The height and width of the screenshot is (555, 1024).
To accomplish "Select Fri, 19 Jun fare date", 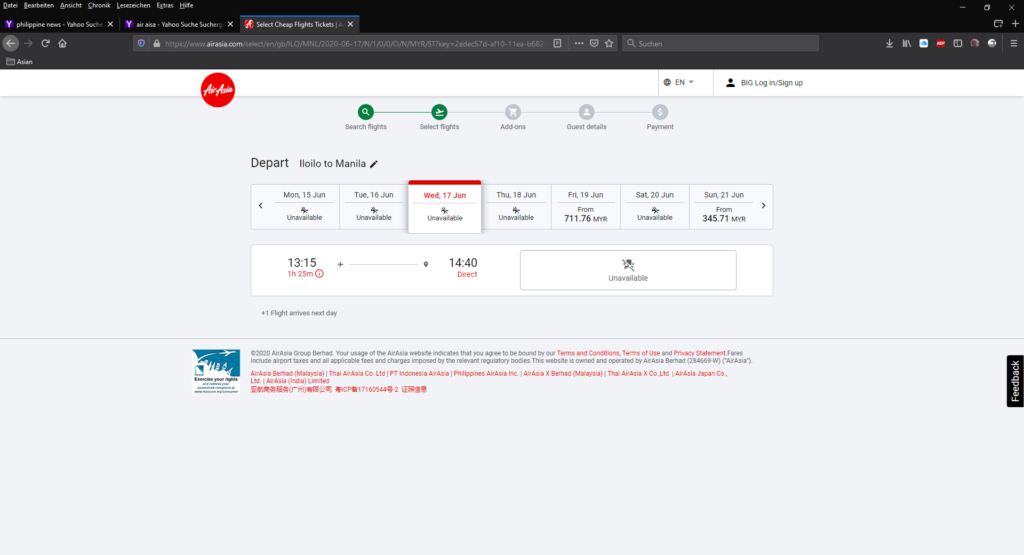I will coord(585,207).
